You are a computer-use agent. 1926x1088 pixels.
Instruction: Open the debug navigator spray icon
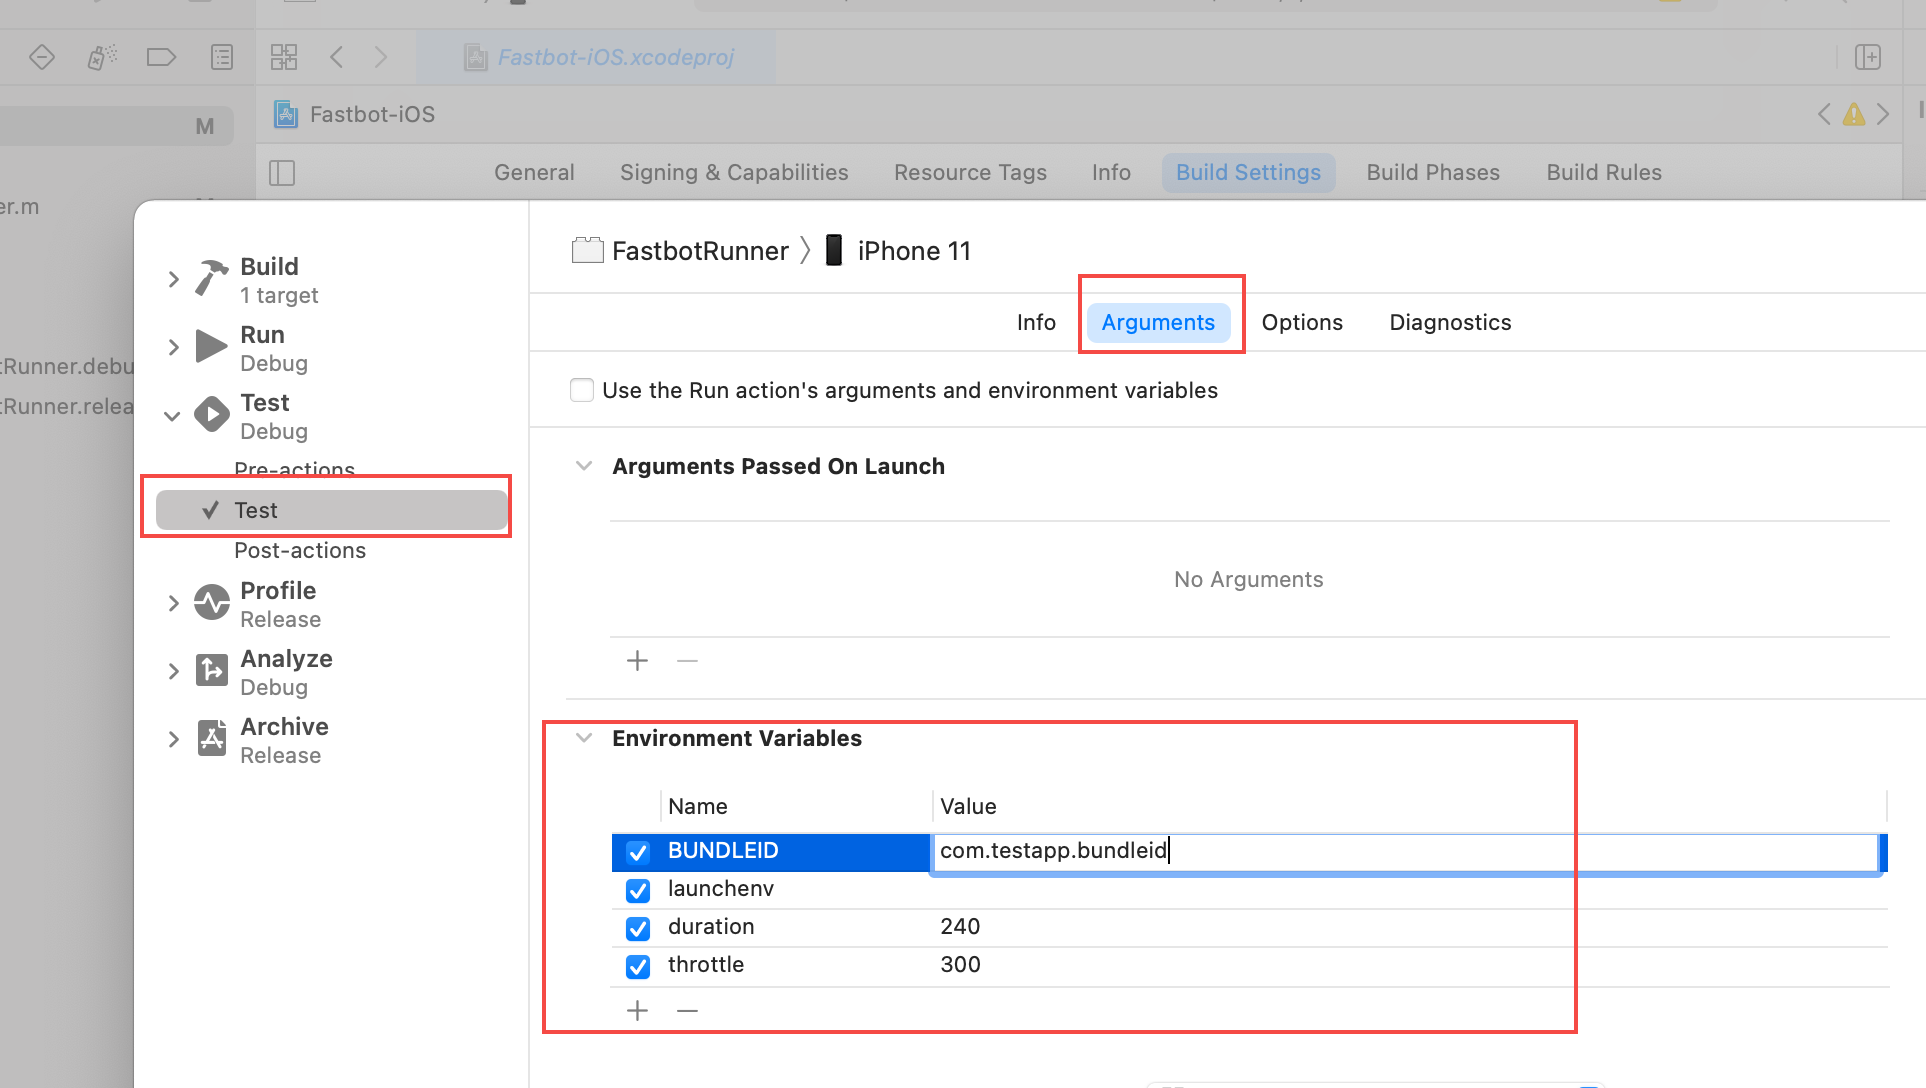(101, 57)
